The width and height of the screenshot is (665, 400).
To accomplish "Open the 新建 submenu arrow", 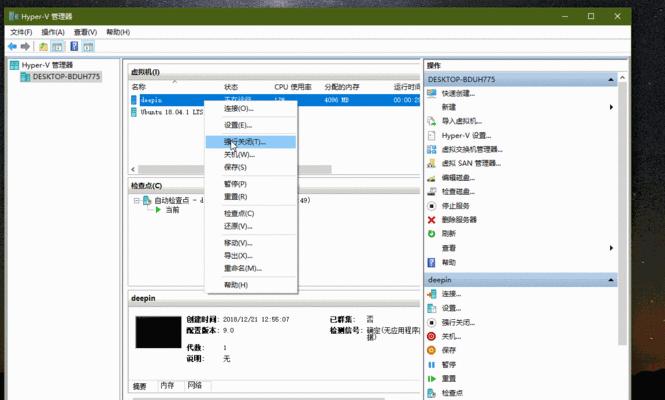I will [x=611, y=107].
